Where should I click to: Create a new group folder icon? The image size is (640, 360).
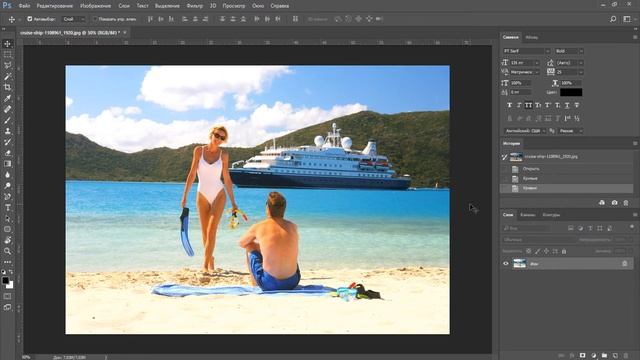[604, 356]
